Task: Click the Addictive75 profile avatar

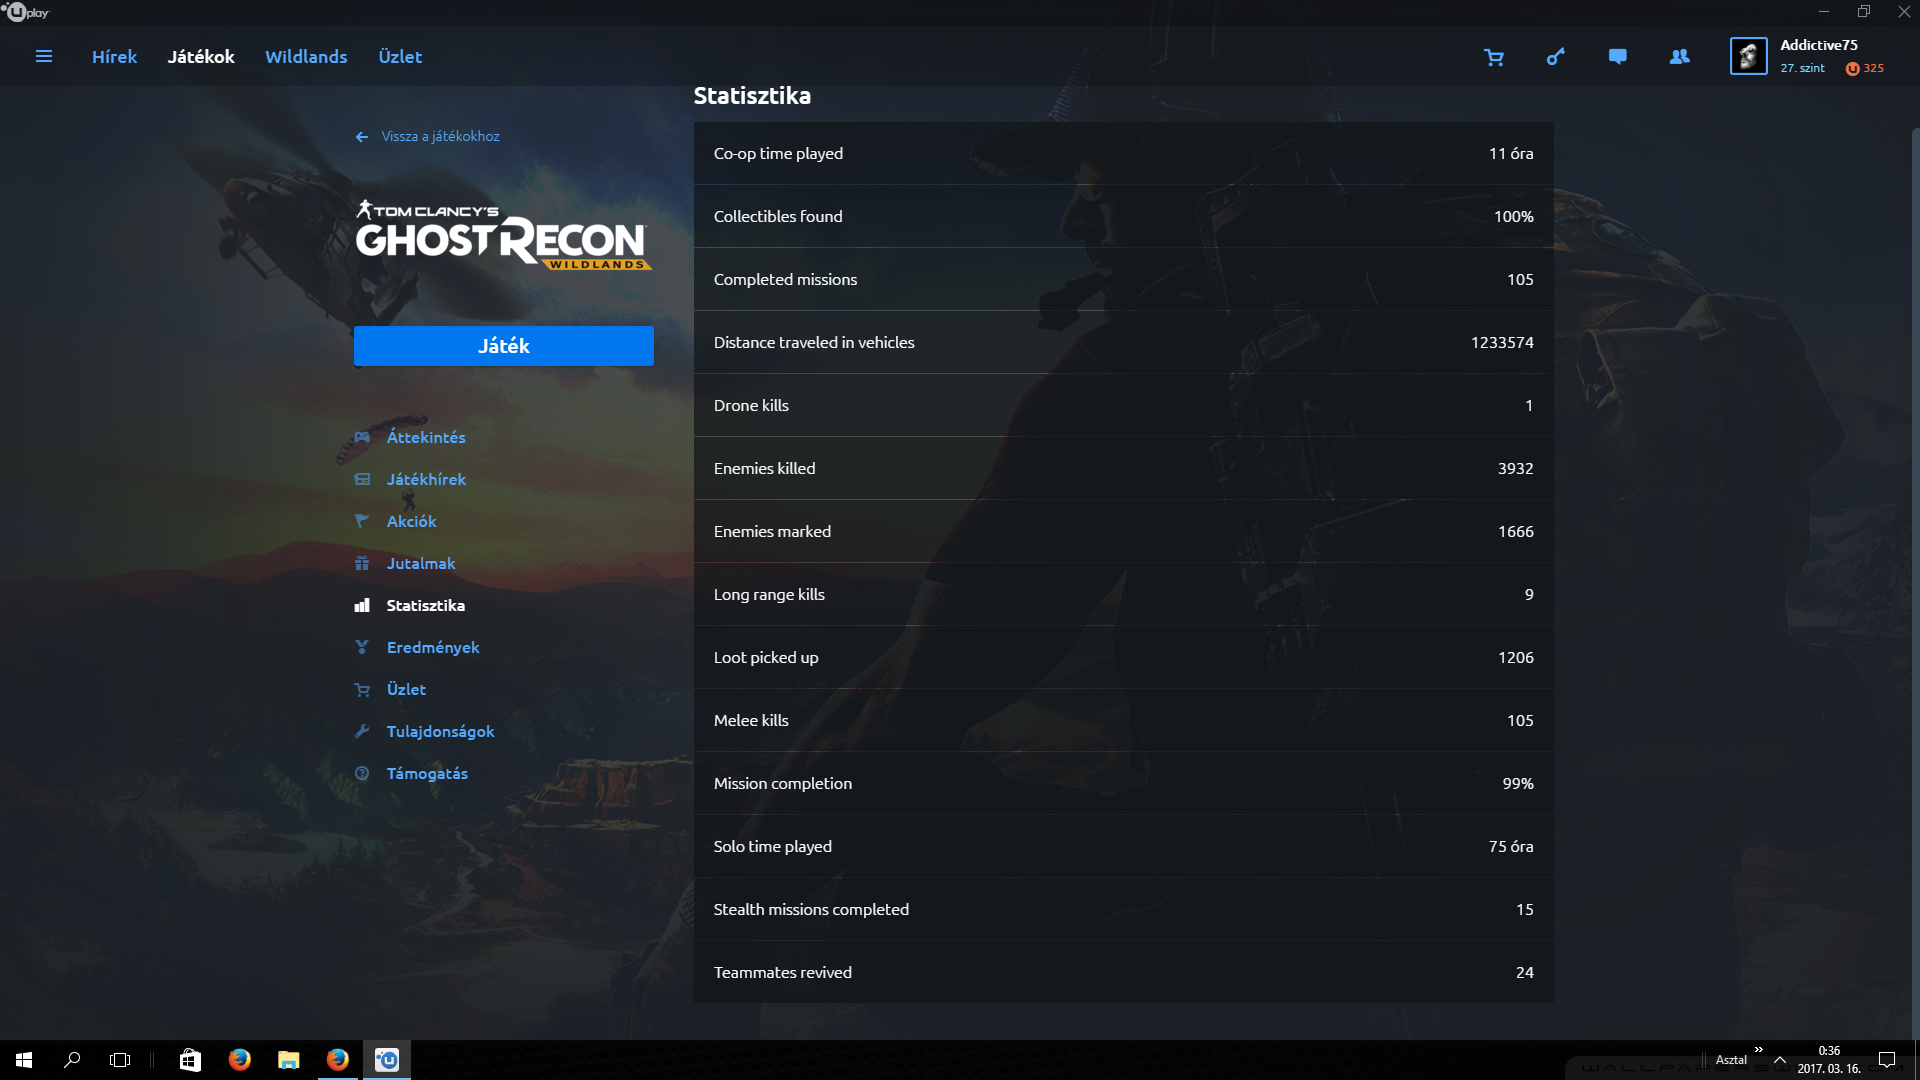Action: click(x=1749, y=56)
